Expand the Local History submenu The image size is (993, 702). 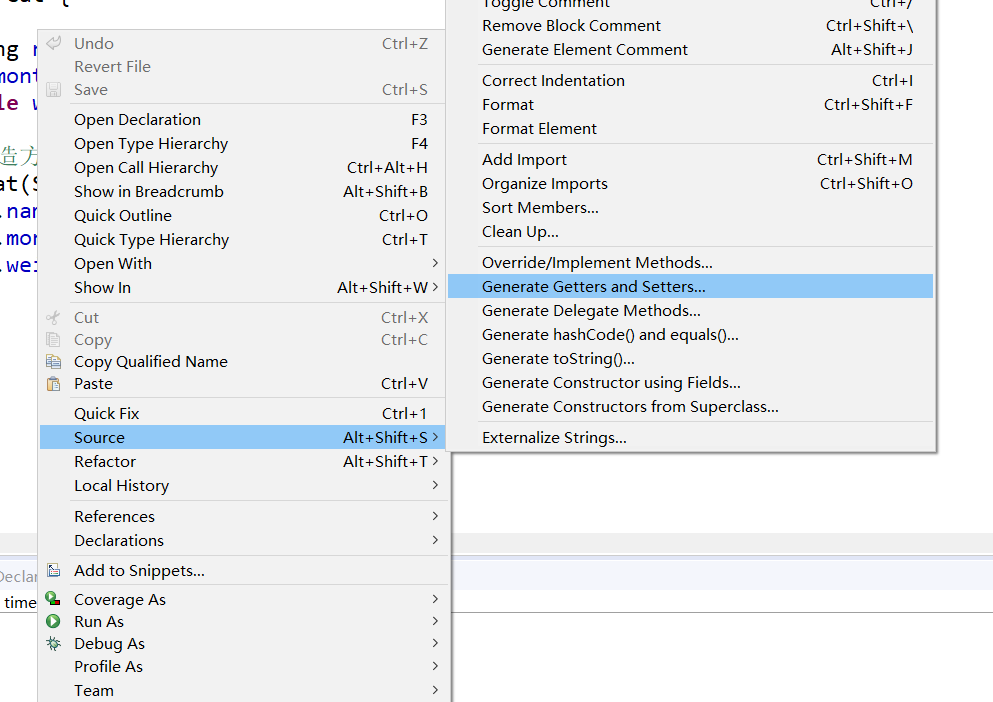(434, 485)
